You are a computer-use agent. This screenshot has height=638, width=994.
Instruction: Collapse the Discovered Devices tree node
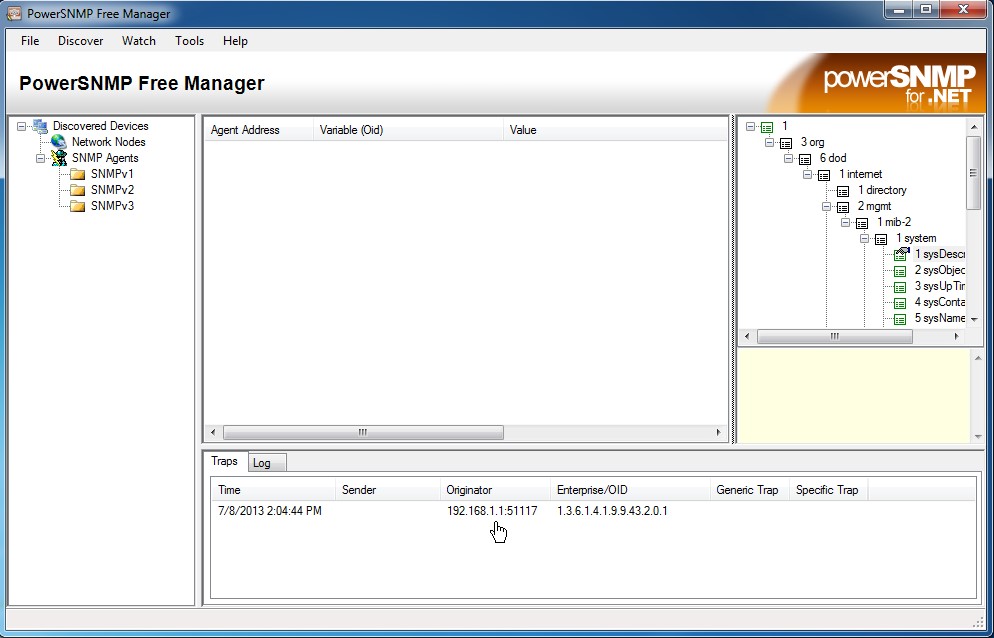(22, 126)
